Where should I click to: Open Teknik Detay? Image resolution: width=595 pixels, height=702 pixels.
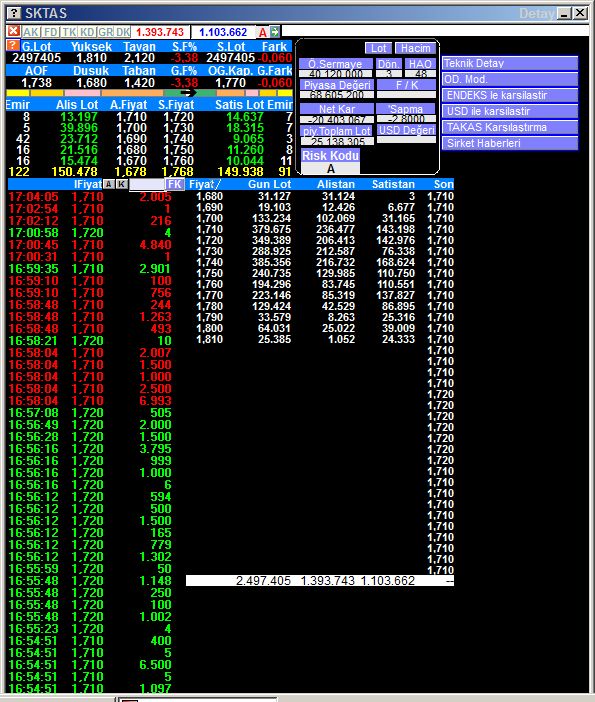point(510,63)
